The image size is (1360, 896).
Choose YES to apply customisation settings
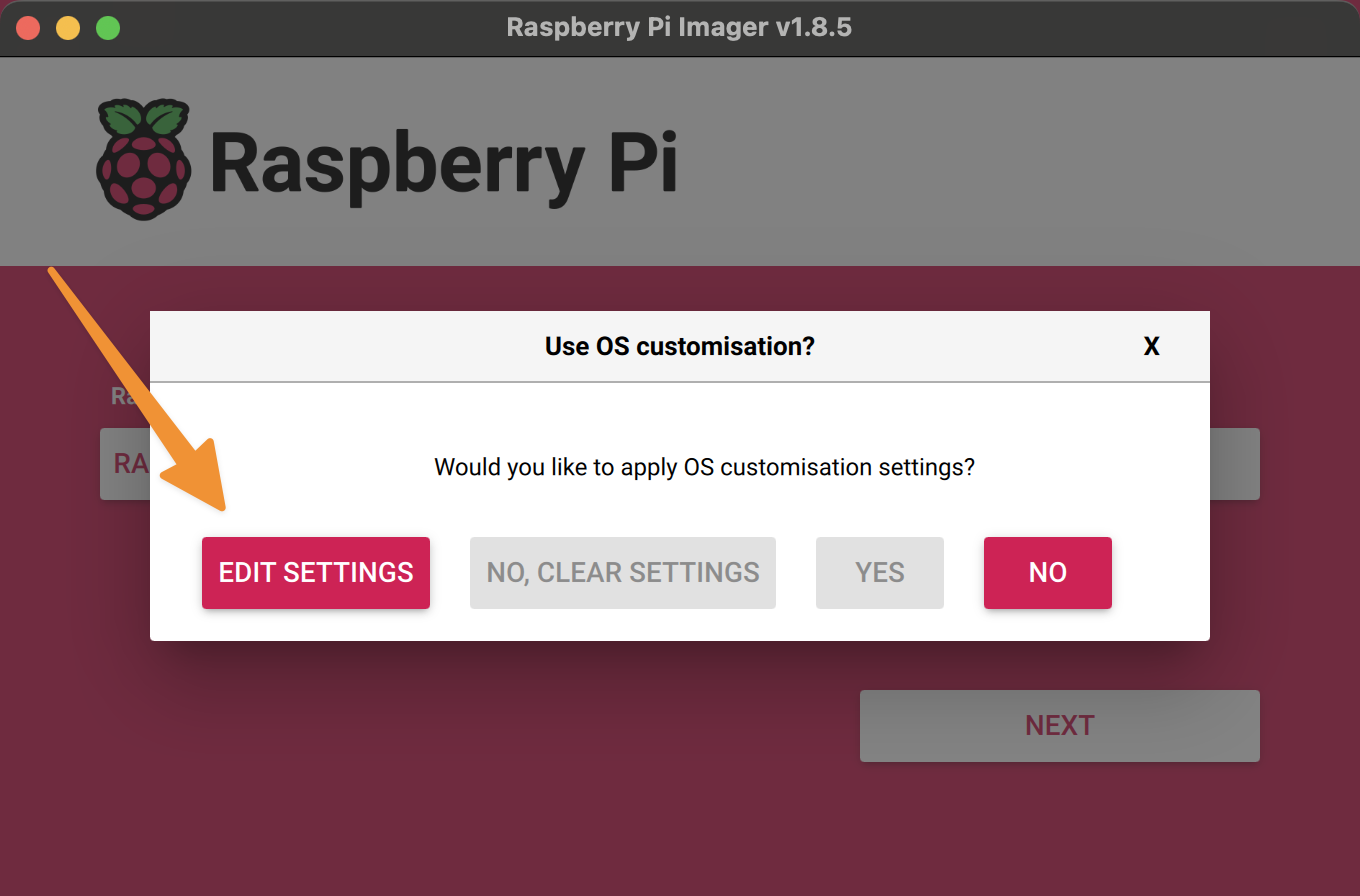tap(879, 572)
